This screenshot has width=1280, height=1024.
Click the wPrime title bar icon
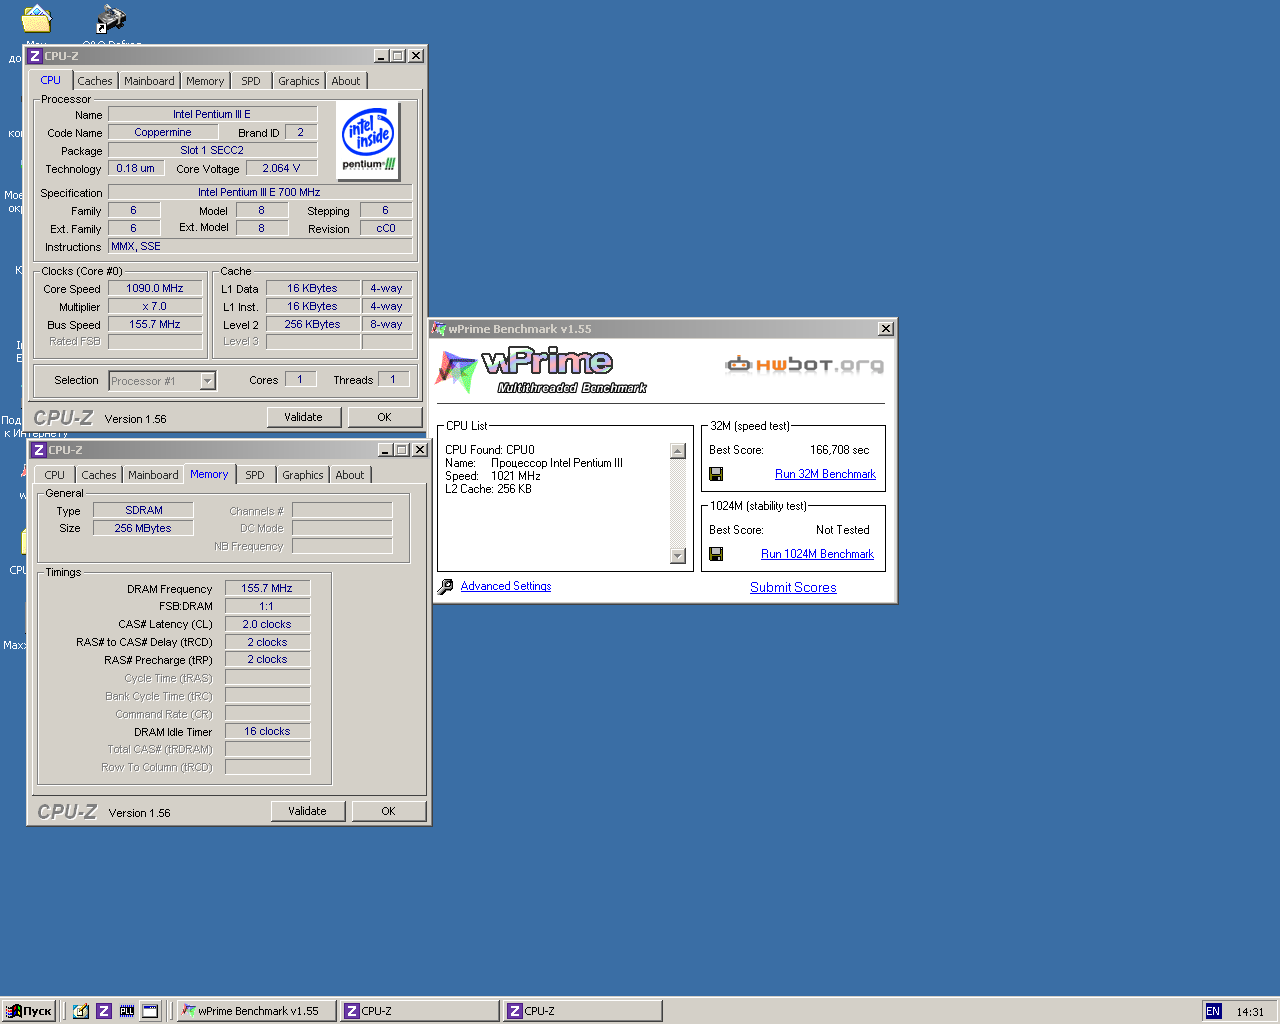pyautogui.click(x=439, y=329)
